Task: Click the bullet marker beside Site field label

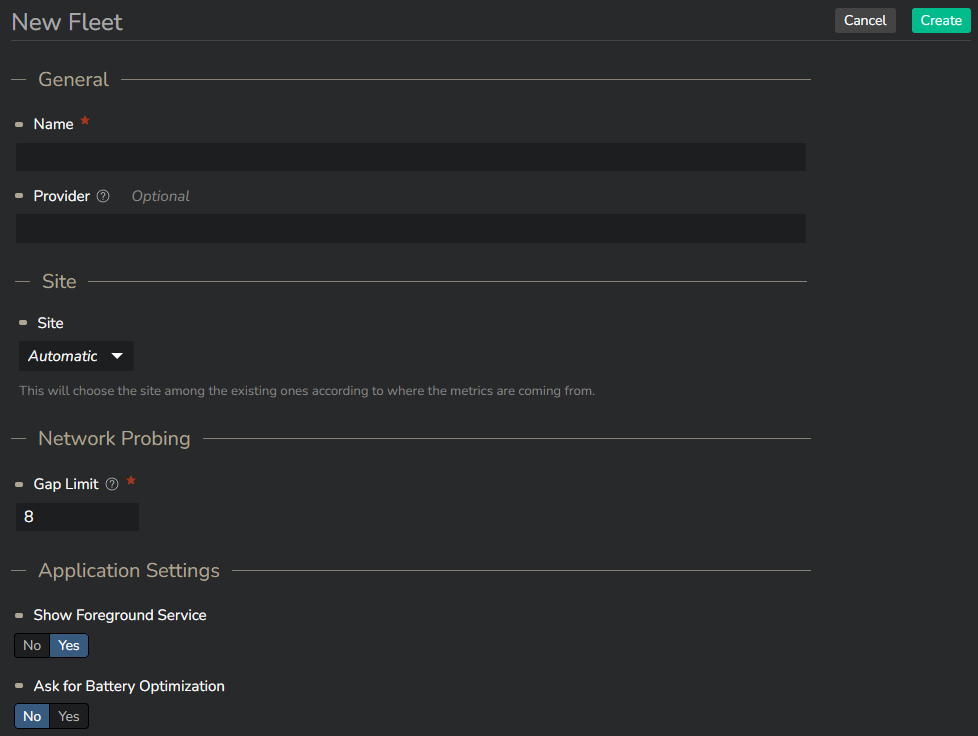Action: tap(23, 322)
